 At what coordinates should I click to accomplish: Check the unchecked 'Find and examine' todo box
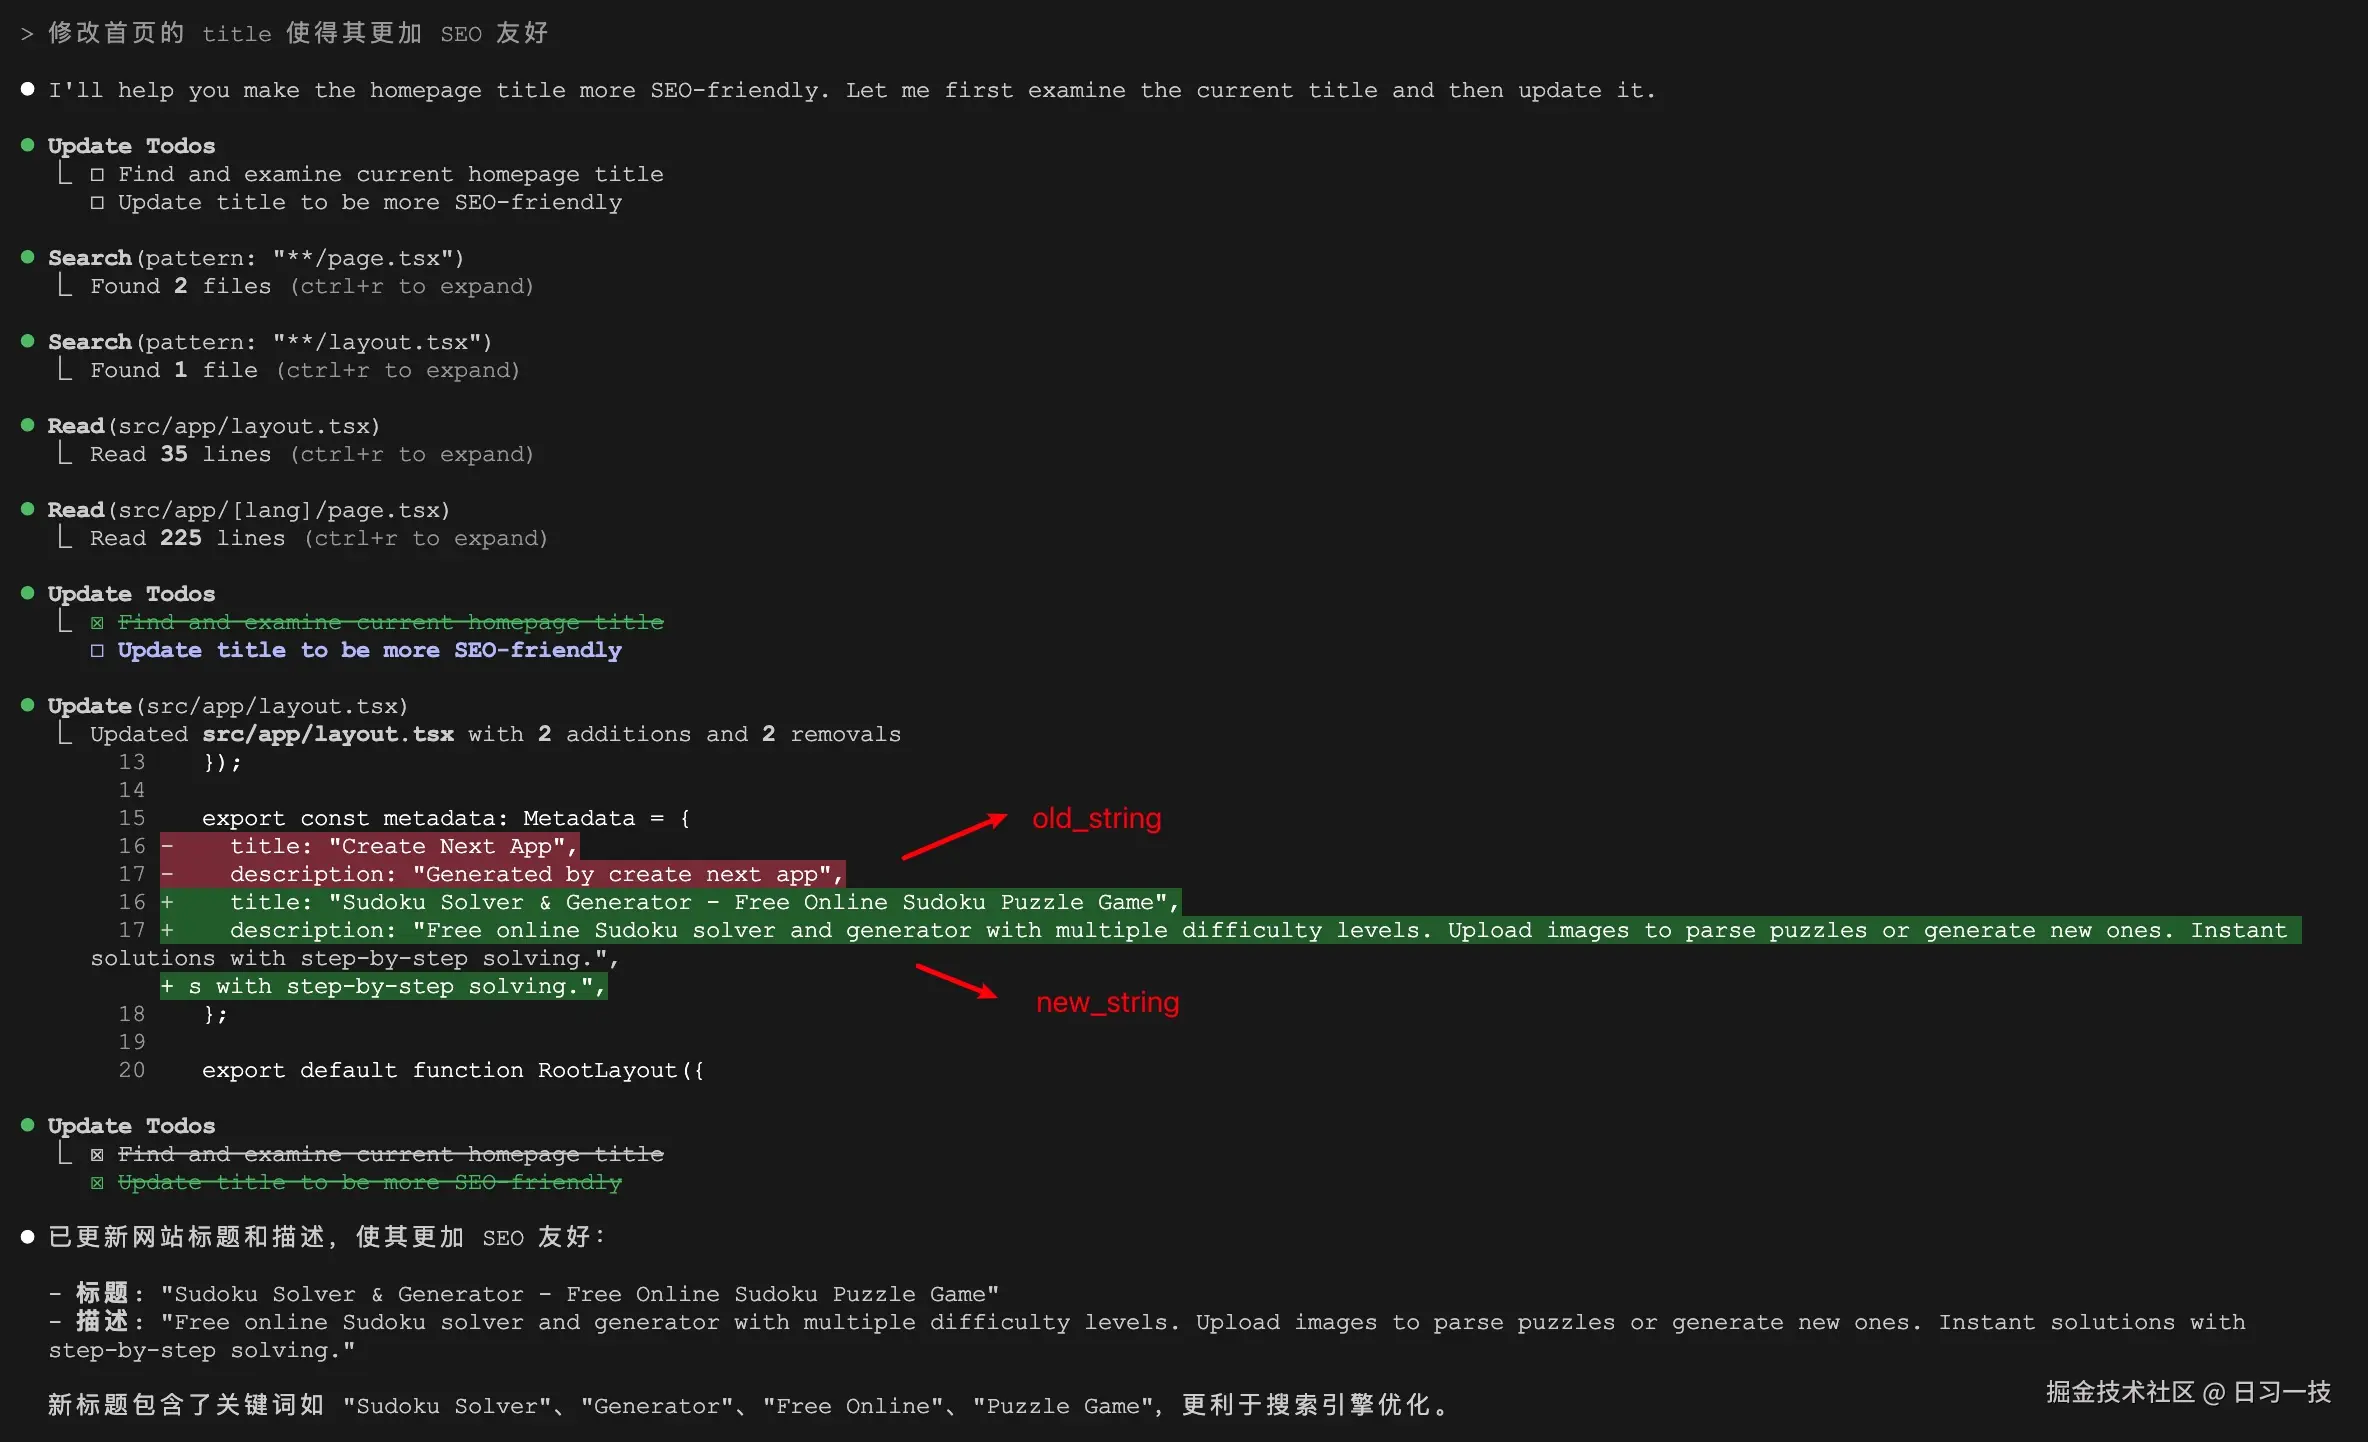pos(97,175)
